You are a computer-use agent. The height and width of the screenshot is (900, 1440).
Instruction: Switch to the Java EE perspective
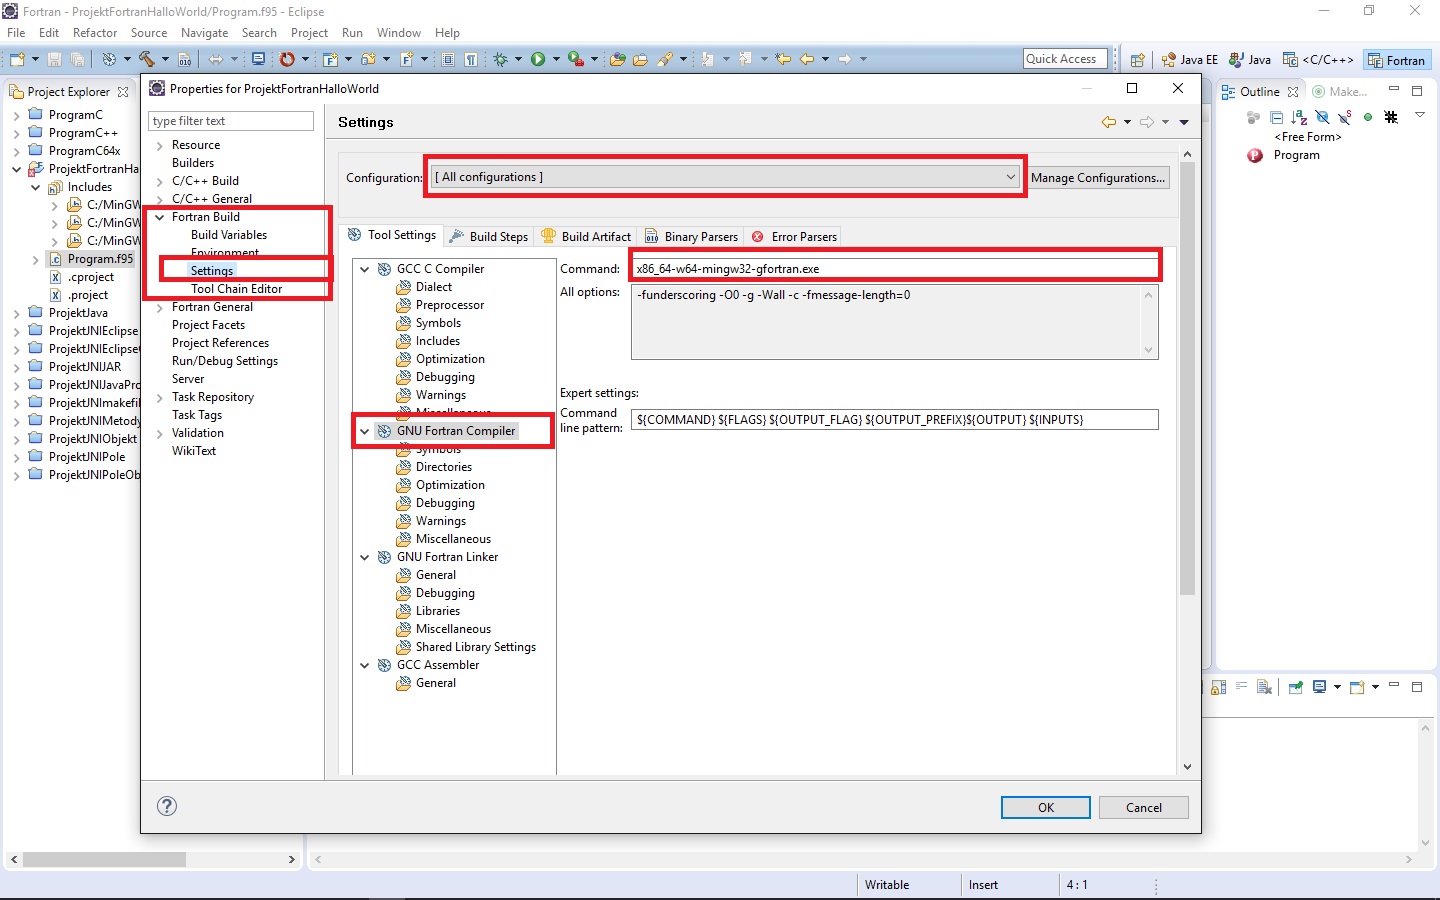click(x=1189, y=60)
